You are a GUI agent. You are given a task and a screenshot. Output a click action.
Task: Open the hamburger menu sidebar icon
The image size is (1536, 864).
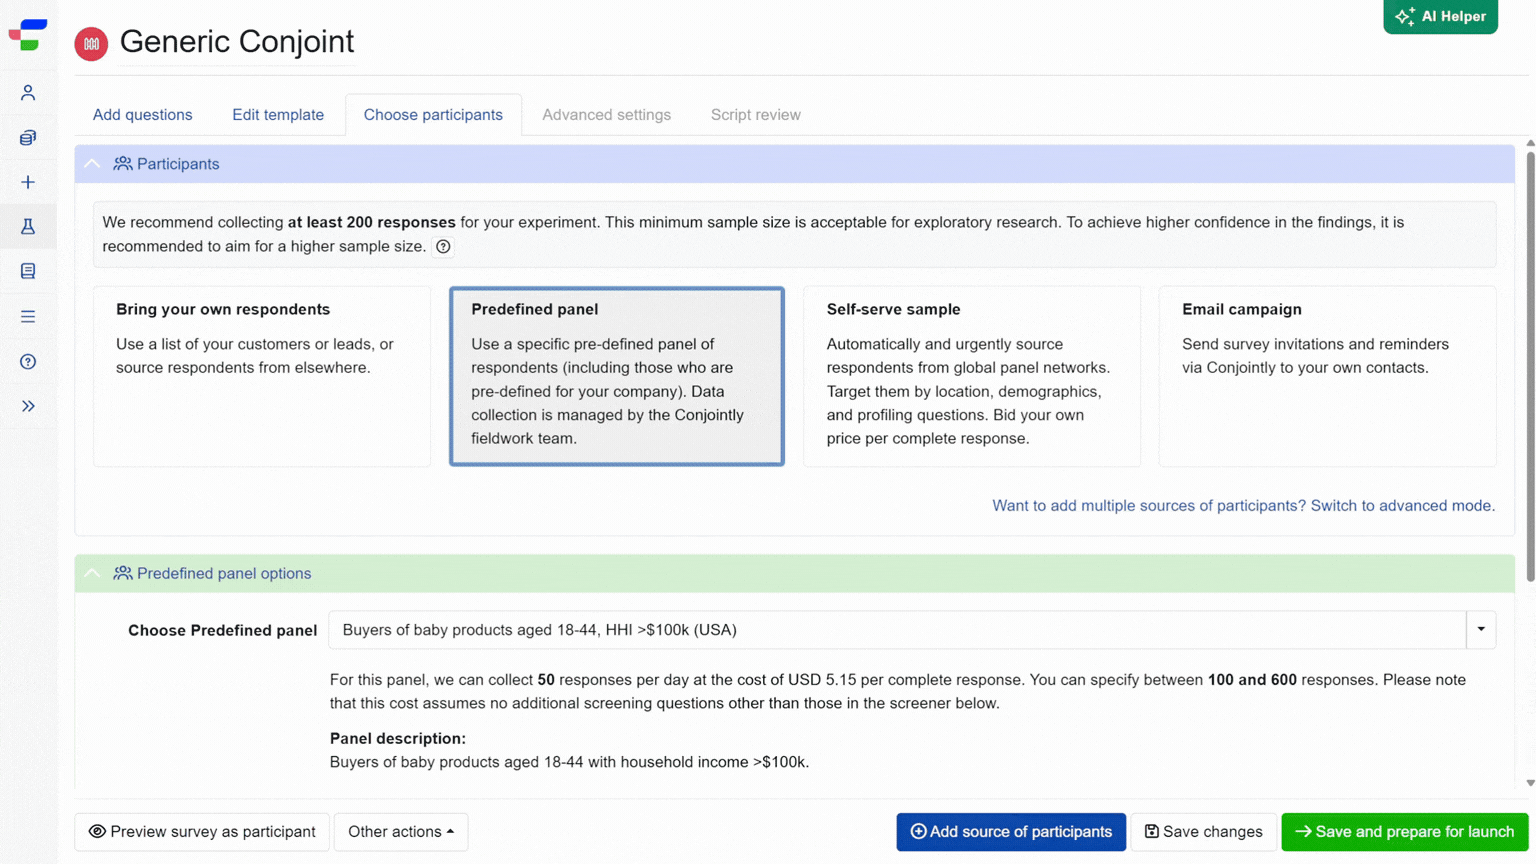click(x=28, y=316)
